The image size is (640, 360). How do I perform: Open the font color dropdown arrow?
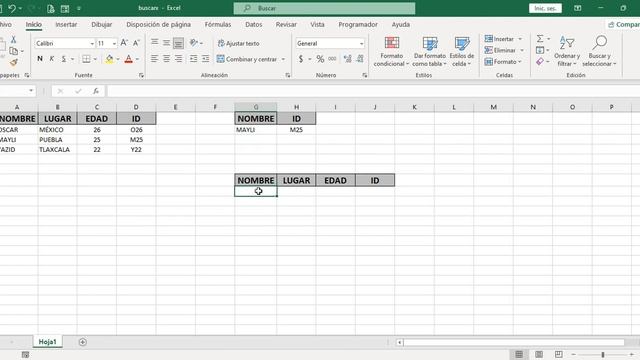[x=137, y=59]
